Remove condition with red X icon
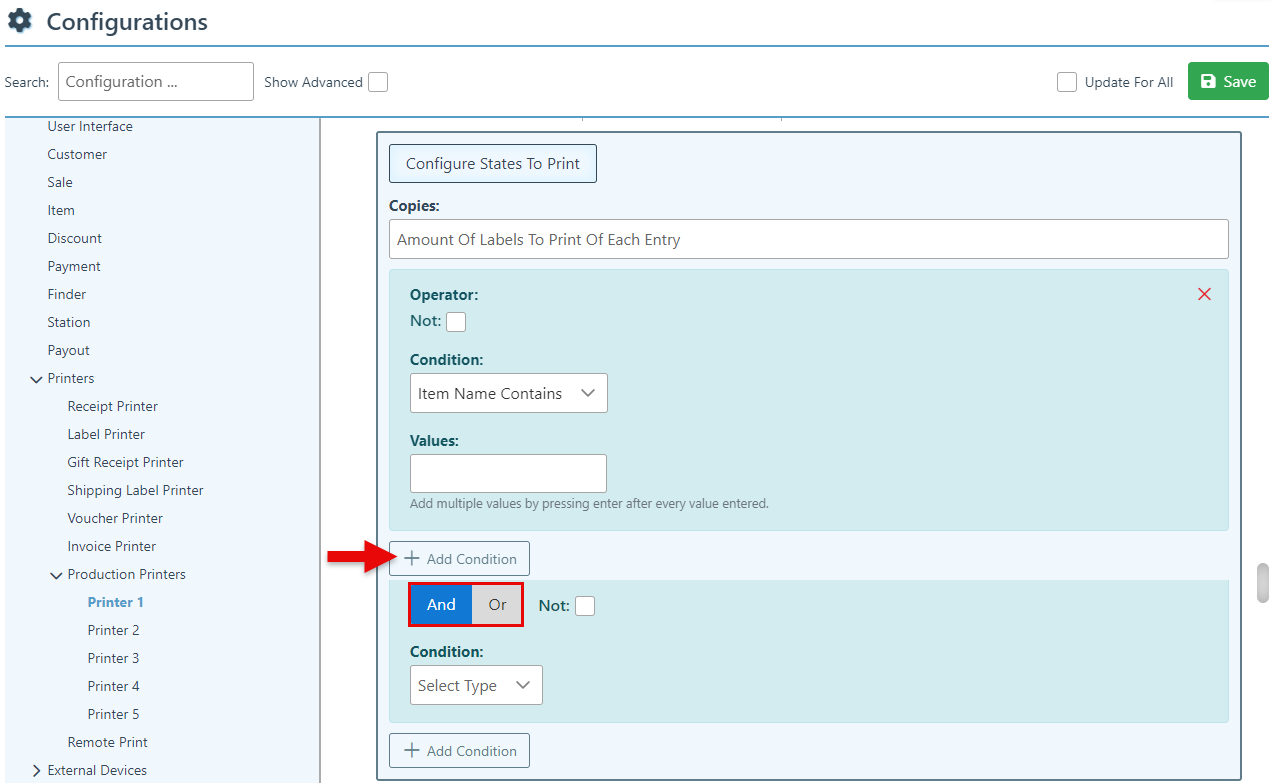Screen dimensions: 1271x783 pos(1204,294)
